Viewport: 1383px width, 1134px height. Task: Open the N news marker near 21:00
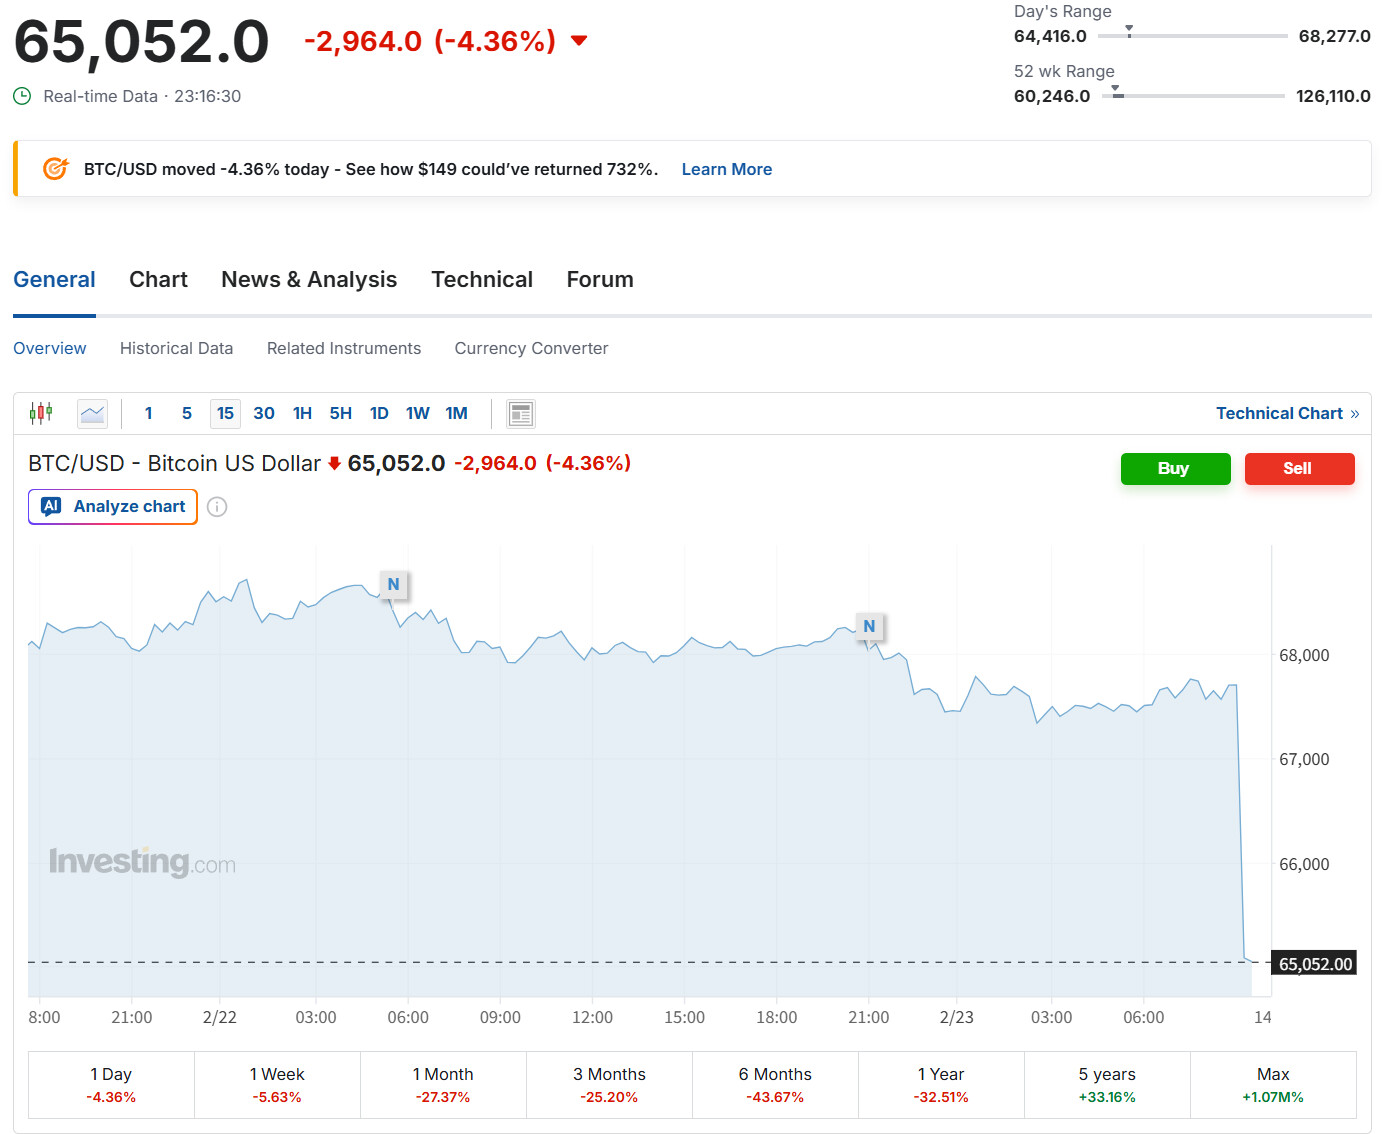[869, 626]
